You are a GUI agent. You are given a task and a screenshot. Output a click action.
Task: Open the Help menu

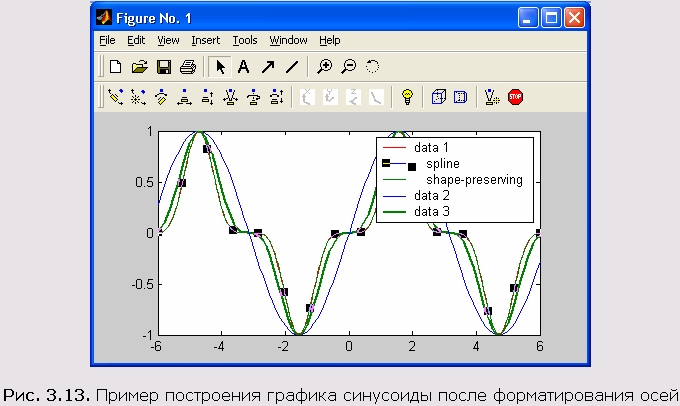point(330,40)
